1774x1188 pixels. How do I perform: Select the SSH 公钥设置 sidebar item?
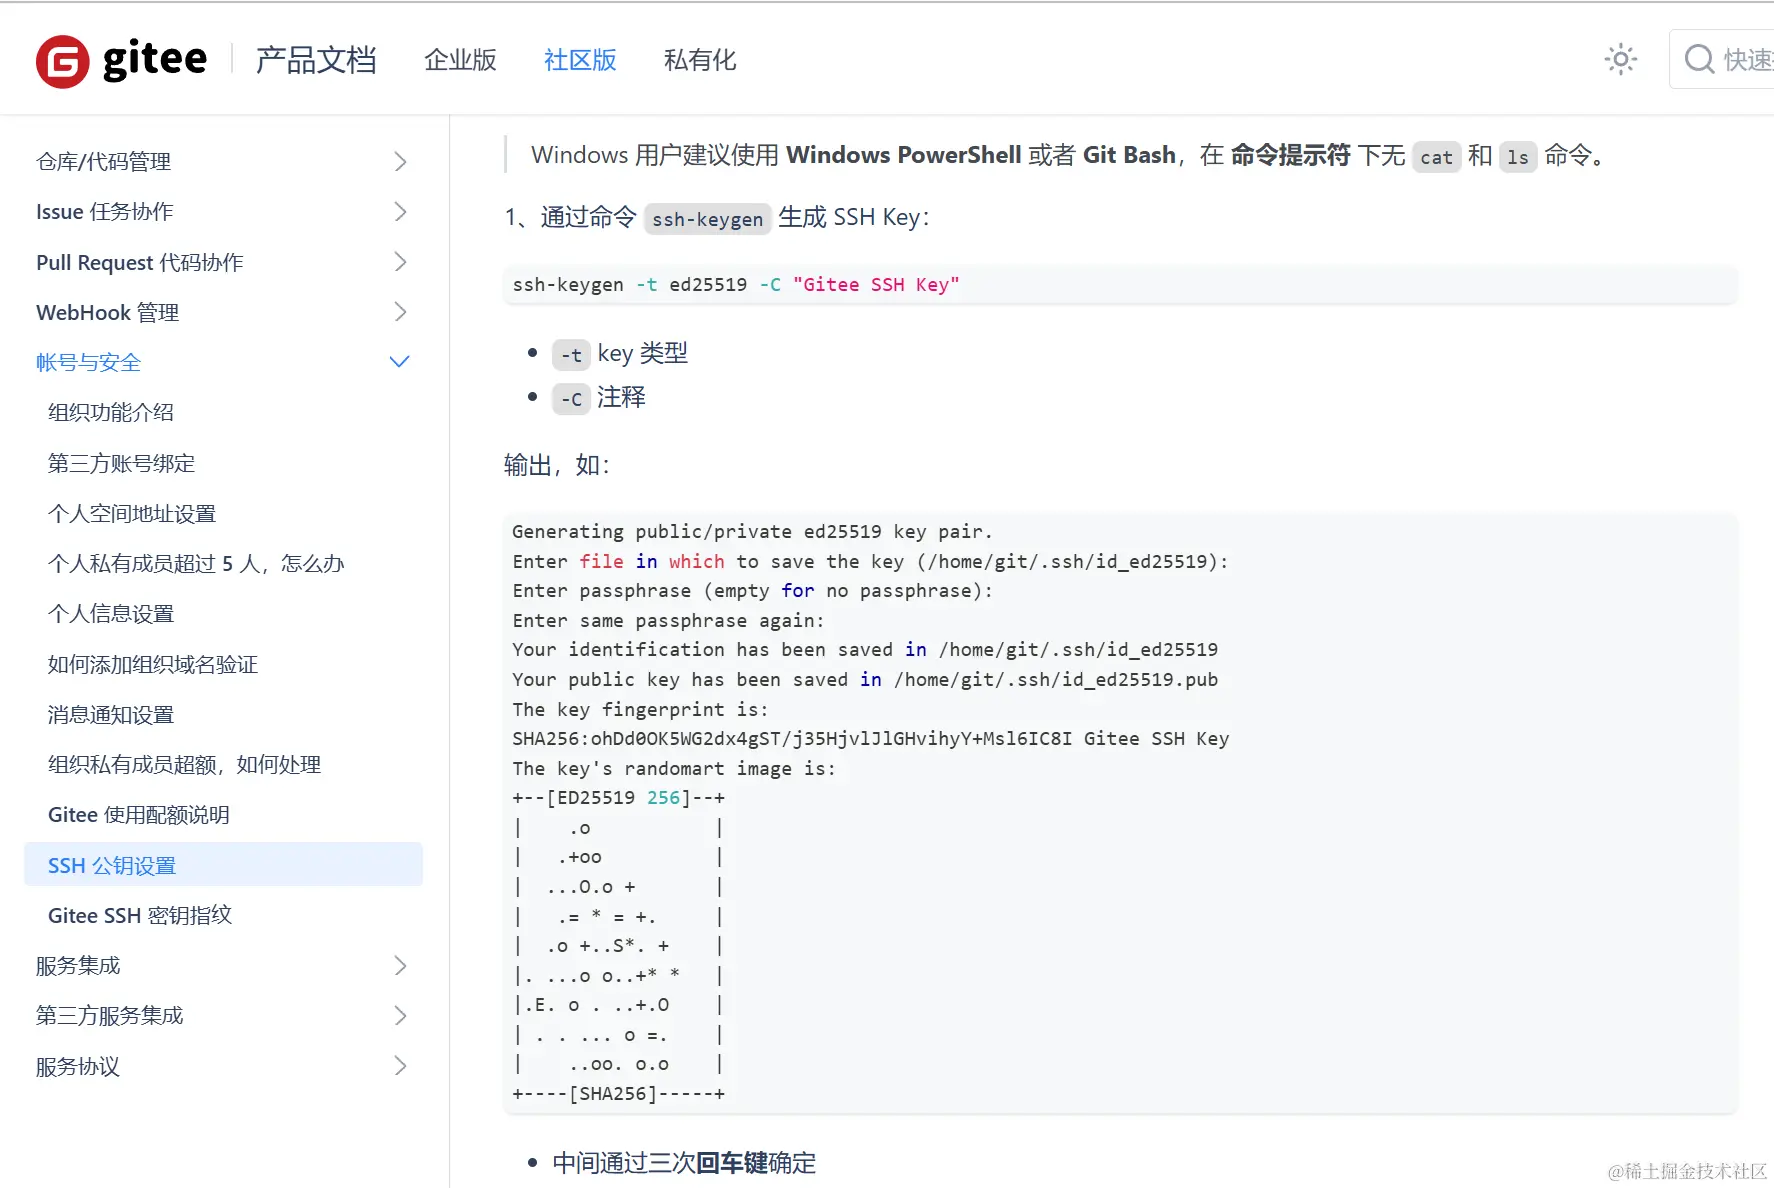click(223, 865)
